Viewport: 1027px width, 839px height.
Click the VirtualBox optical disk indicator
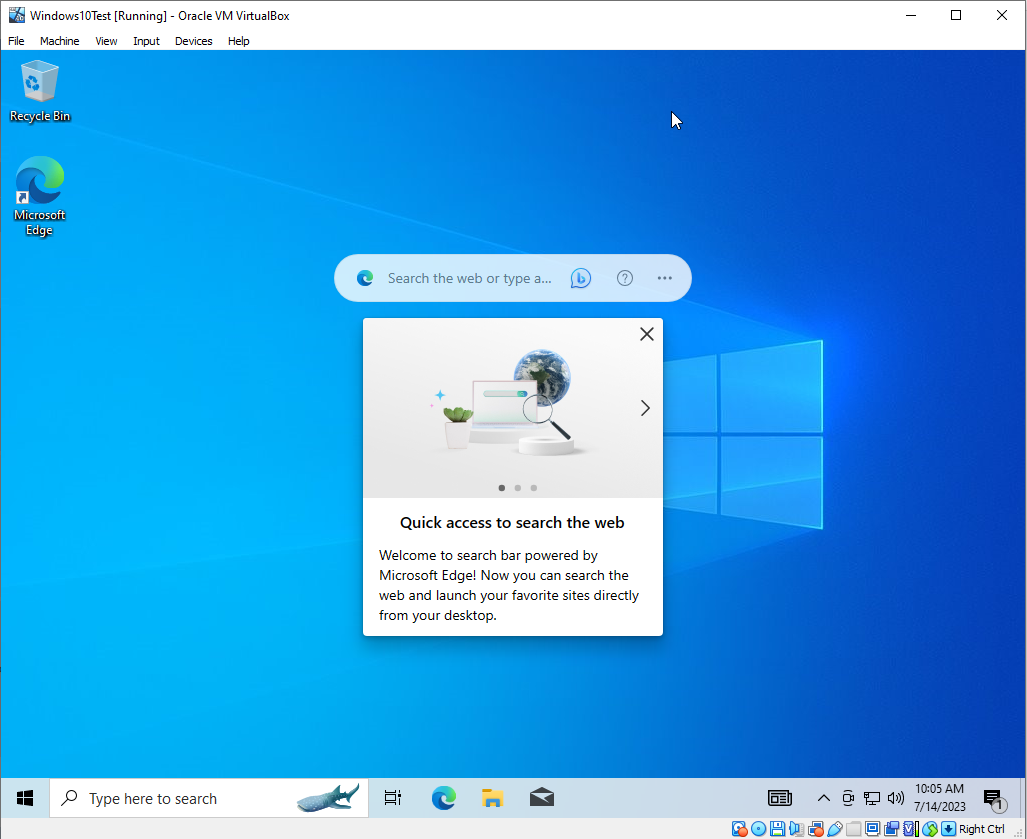click(758, 829)
